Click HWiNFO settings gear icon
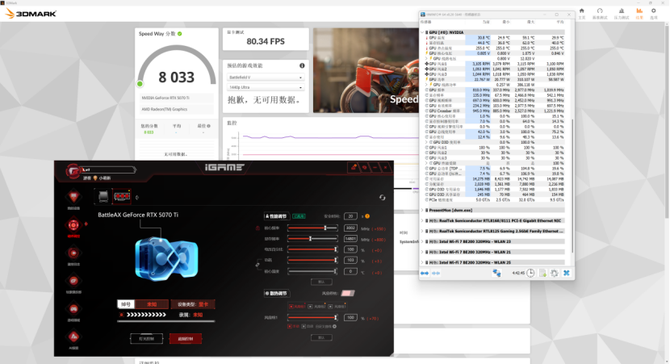 554,273
